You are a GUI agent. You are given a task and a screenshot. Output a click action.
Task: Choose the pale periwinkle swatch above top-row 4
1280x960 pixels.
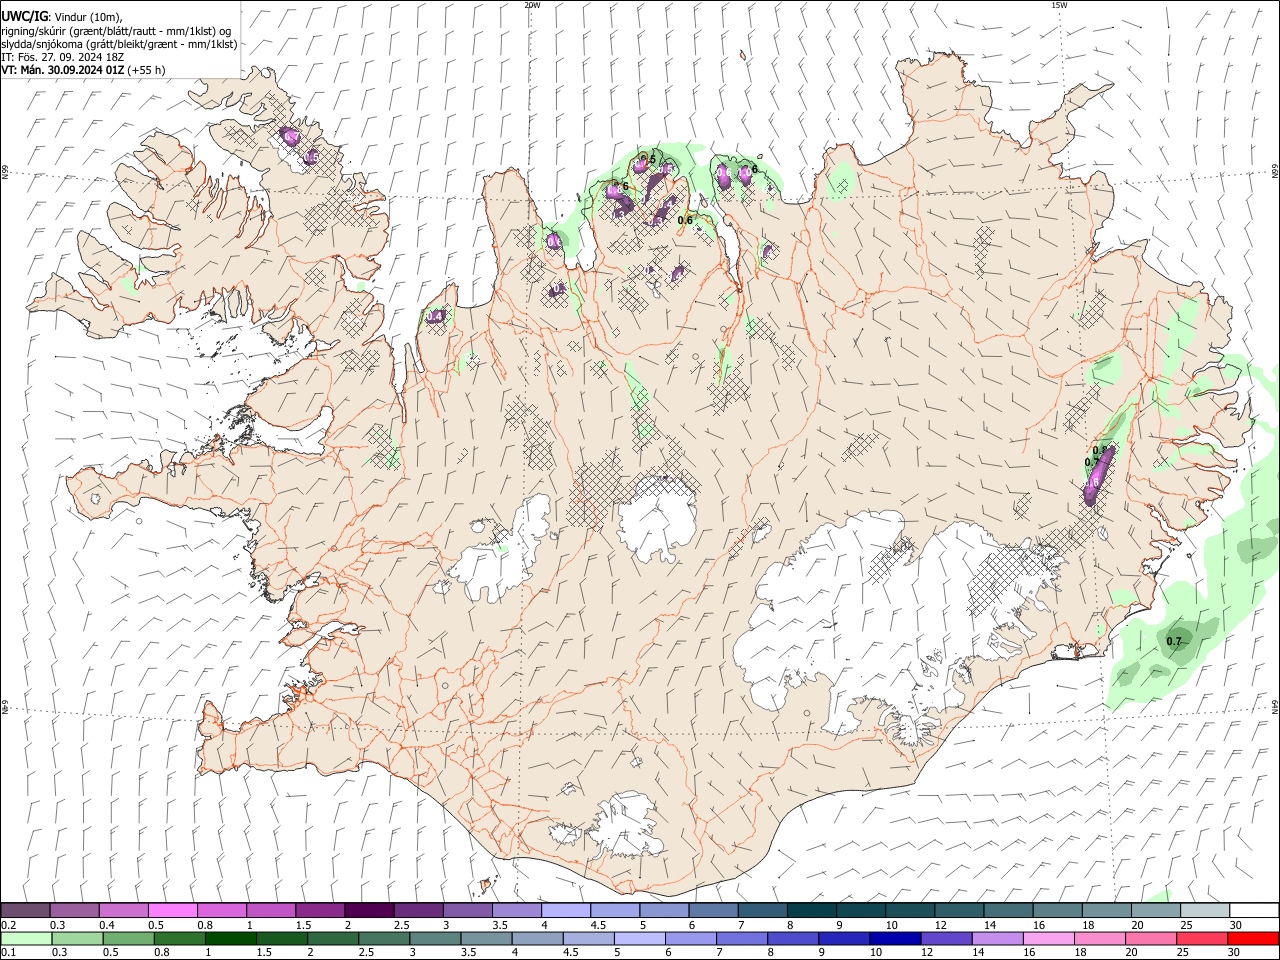click(566, 911)
